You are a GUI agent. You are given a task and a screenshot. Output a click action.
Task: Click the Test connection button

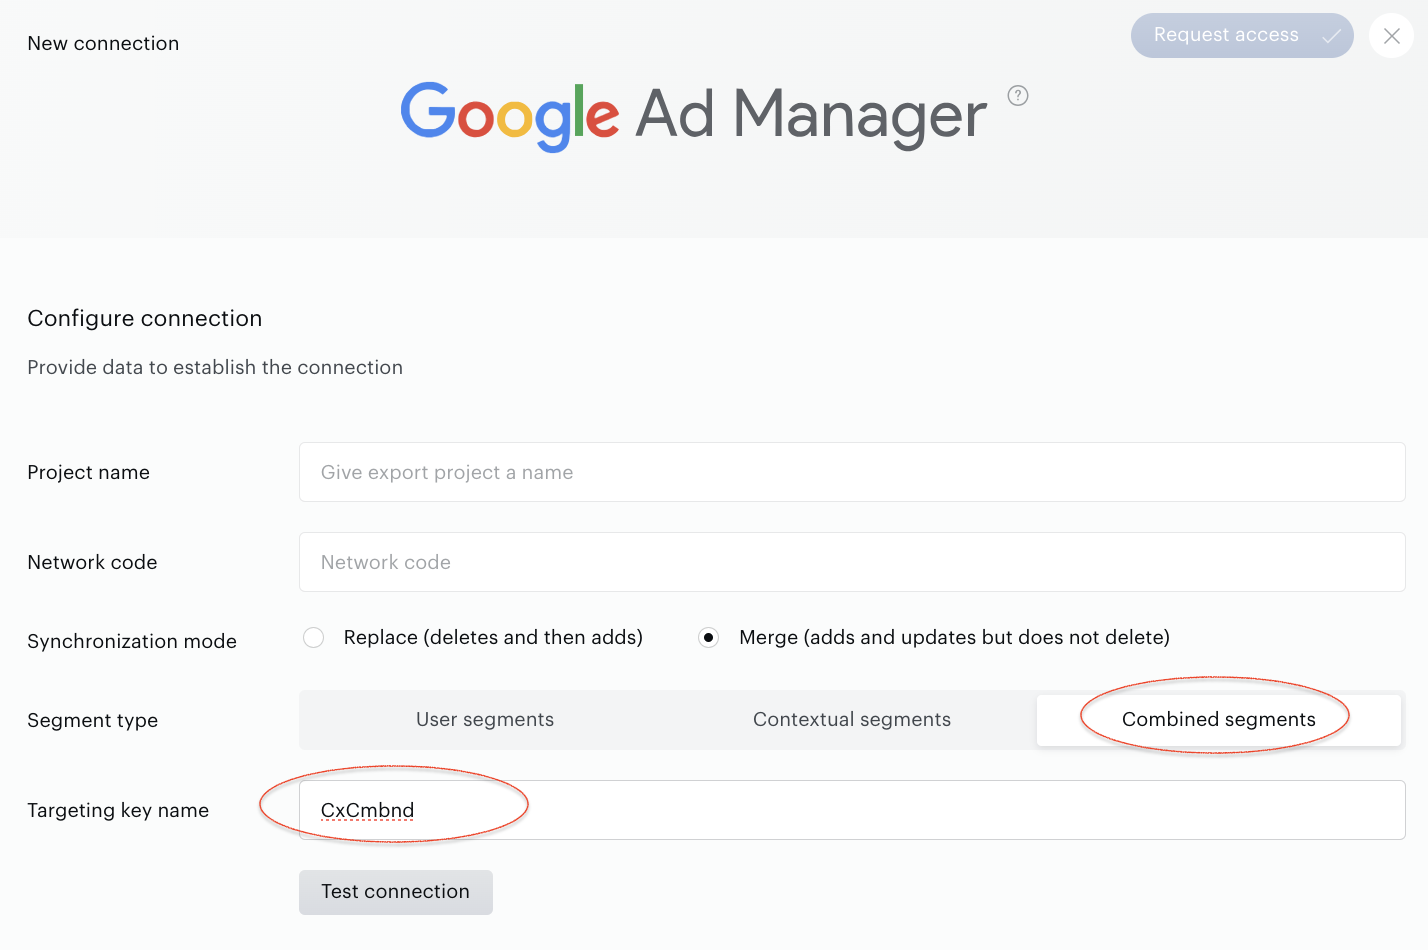[396, 892]
